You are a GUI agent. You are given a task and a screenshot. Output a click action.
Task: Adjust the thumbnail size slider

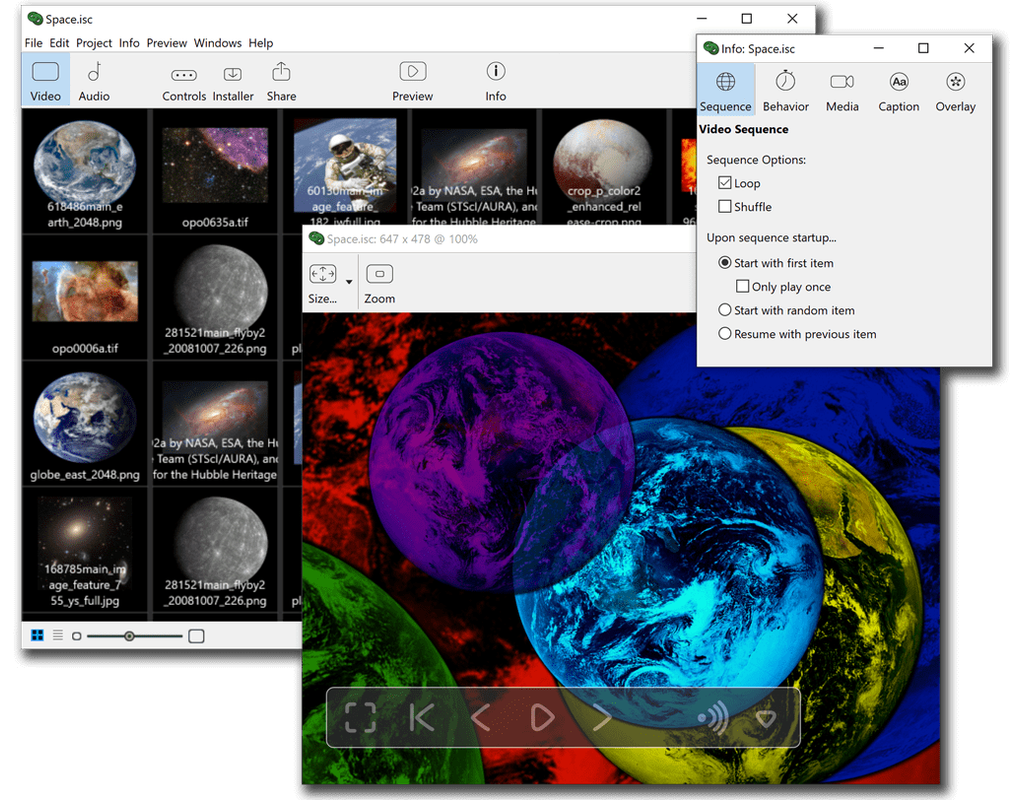130,636
